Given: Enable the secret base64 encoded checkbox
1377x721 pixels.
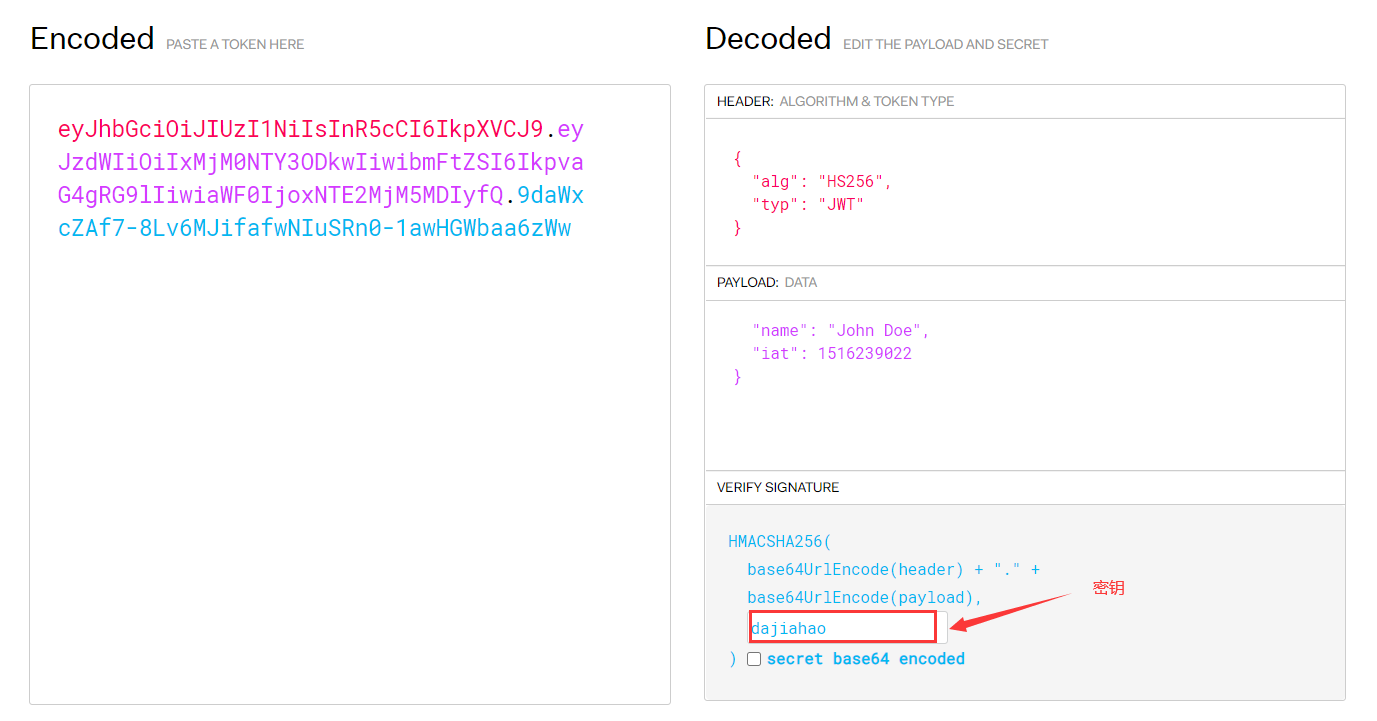Looking at the screenshot, I should tap(754, 659).
